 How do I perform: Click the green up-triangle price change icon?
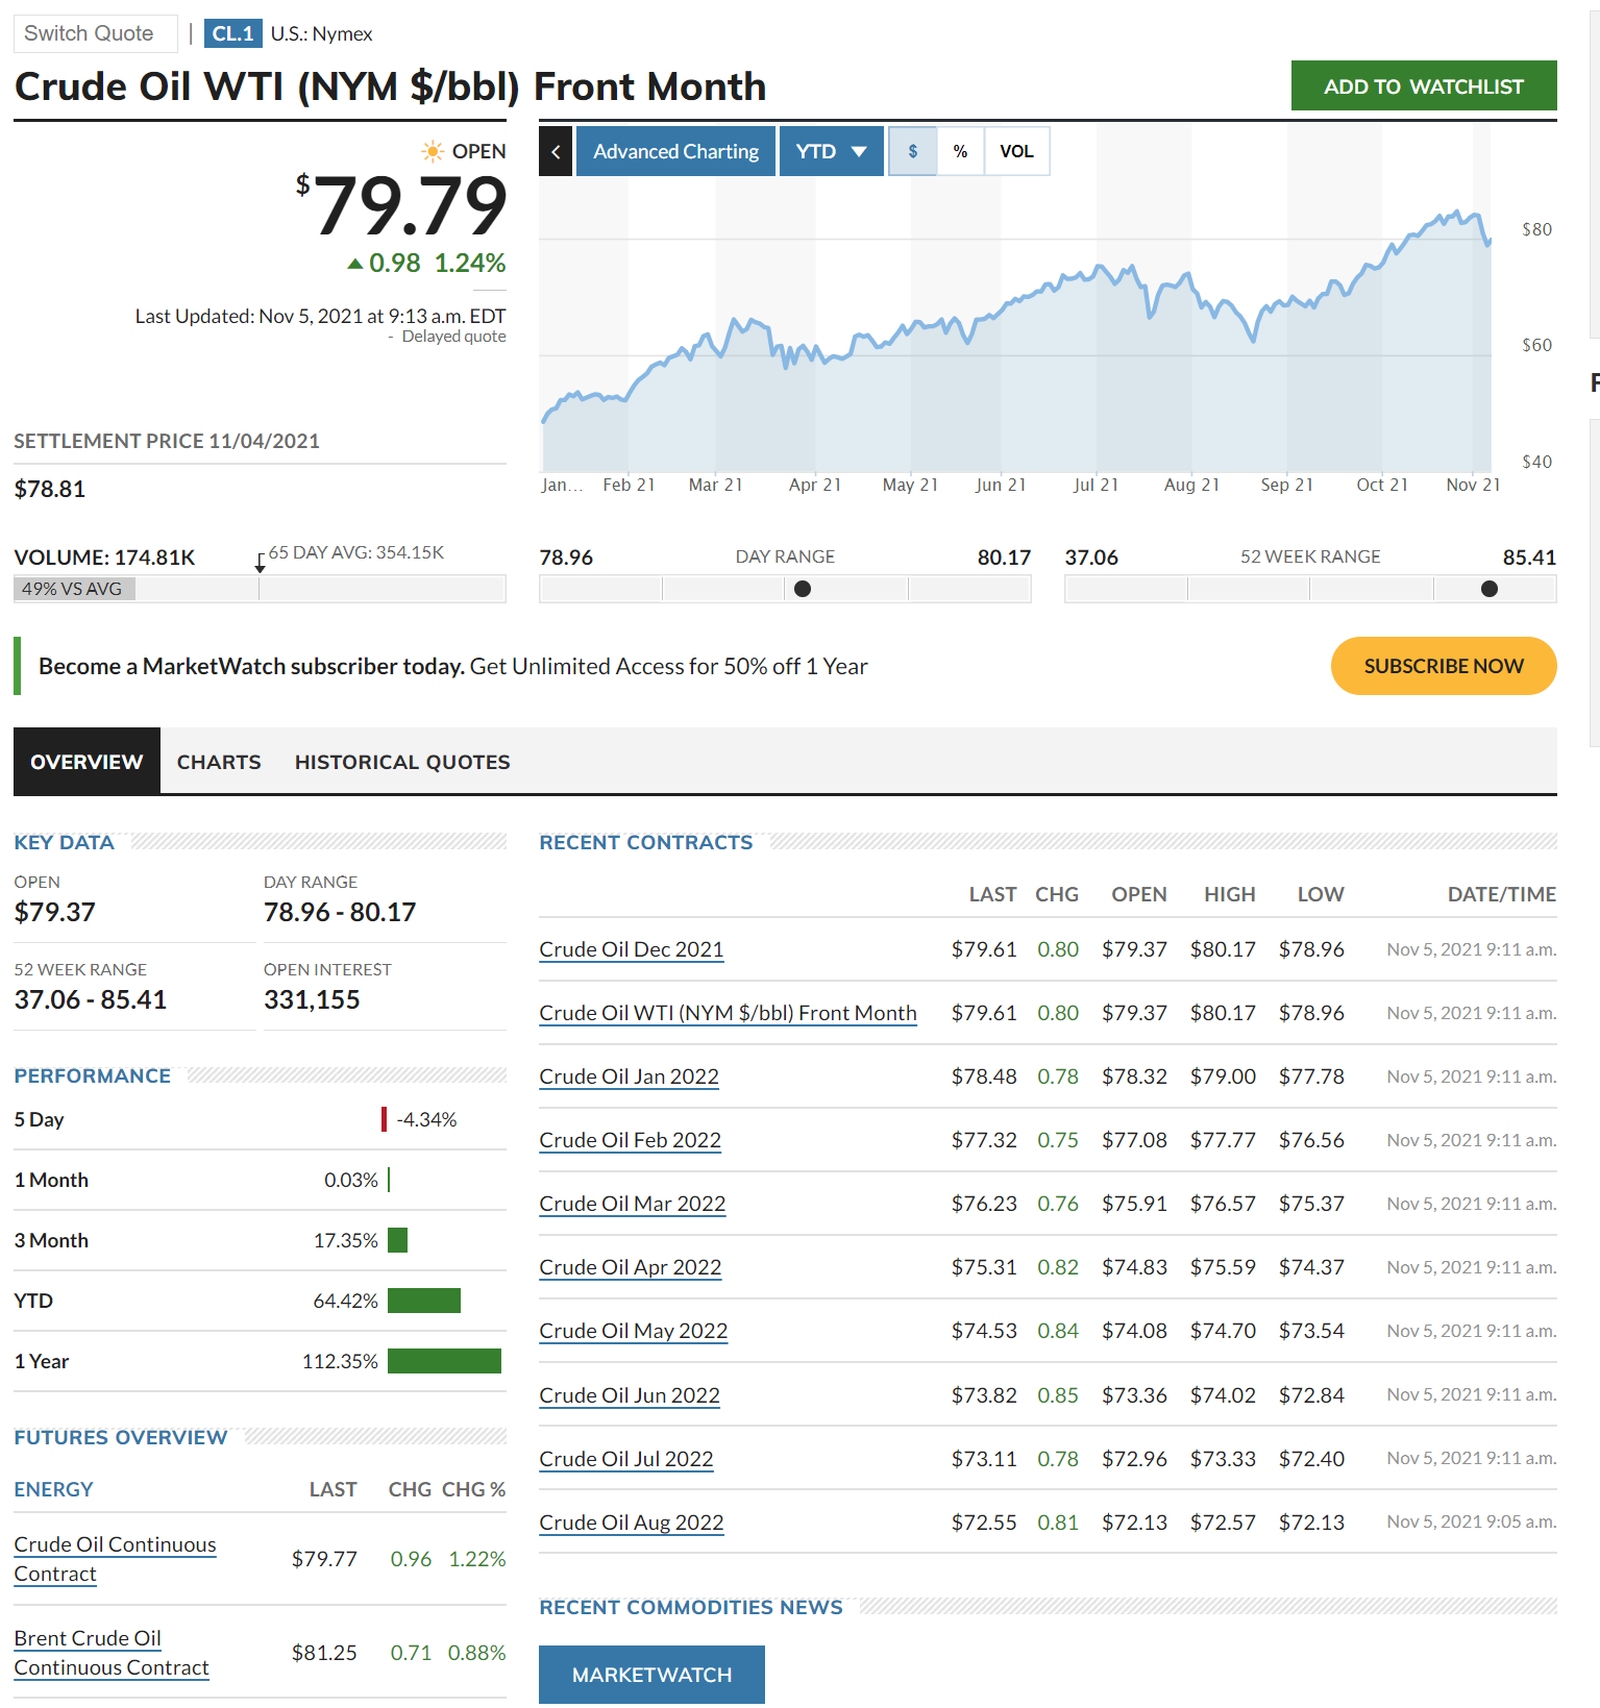pos(355,264)
